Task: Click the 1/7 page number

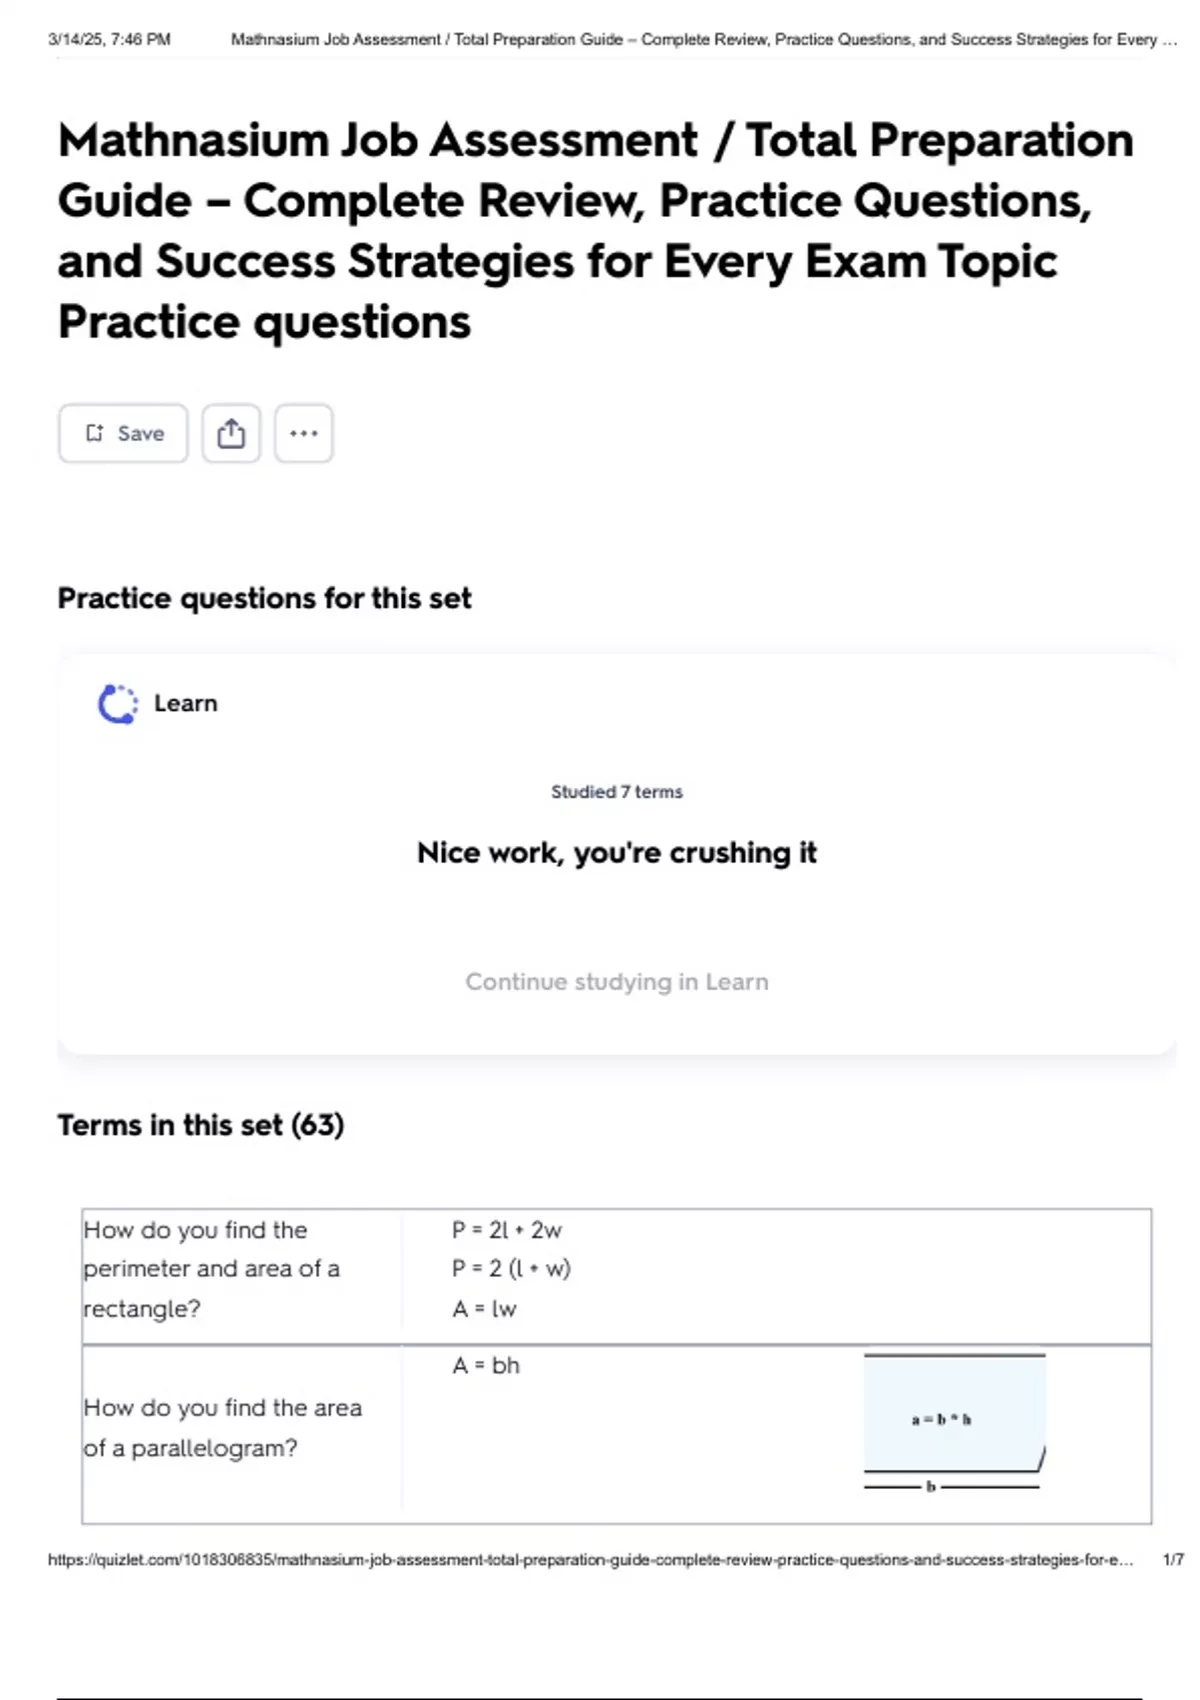Action: coord(1173,1560)
